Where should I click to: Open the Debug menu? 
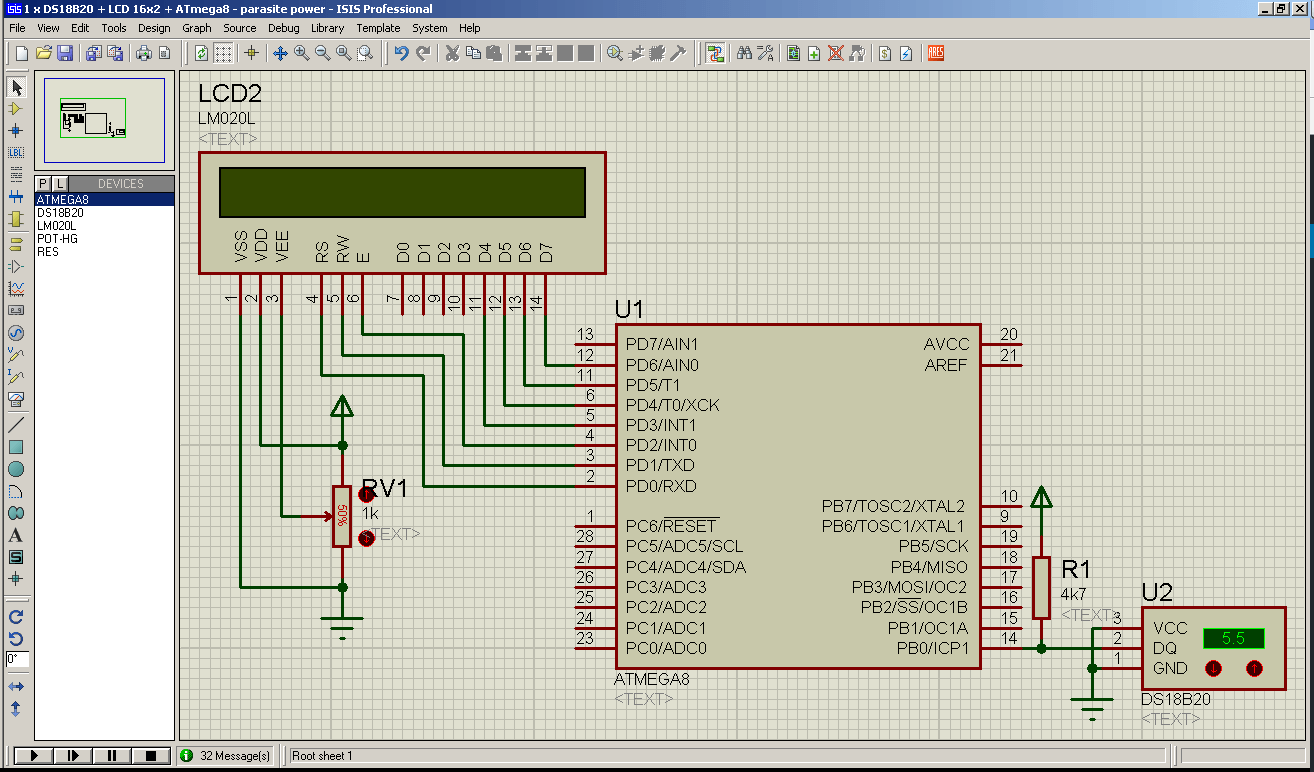point(284,28)
